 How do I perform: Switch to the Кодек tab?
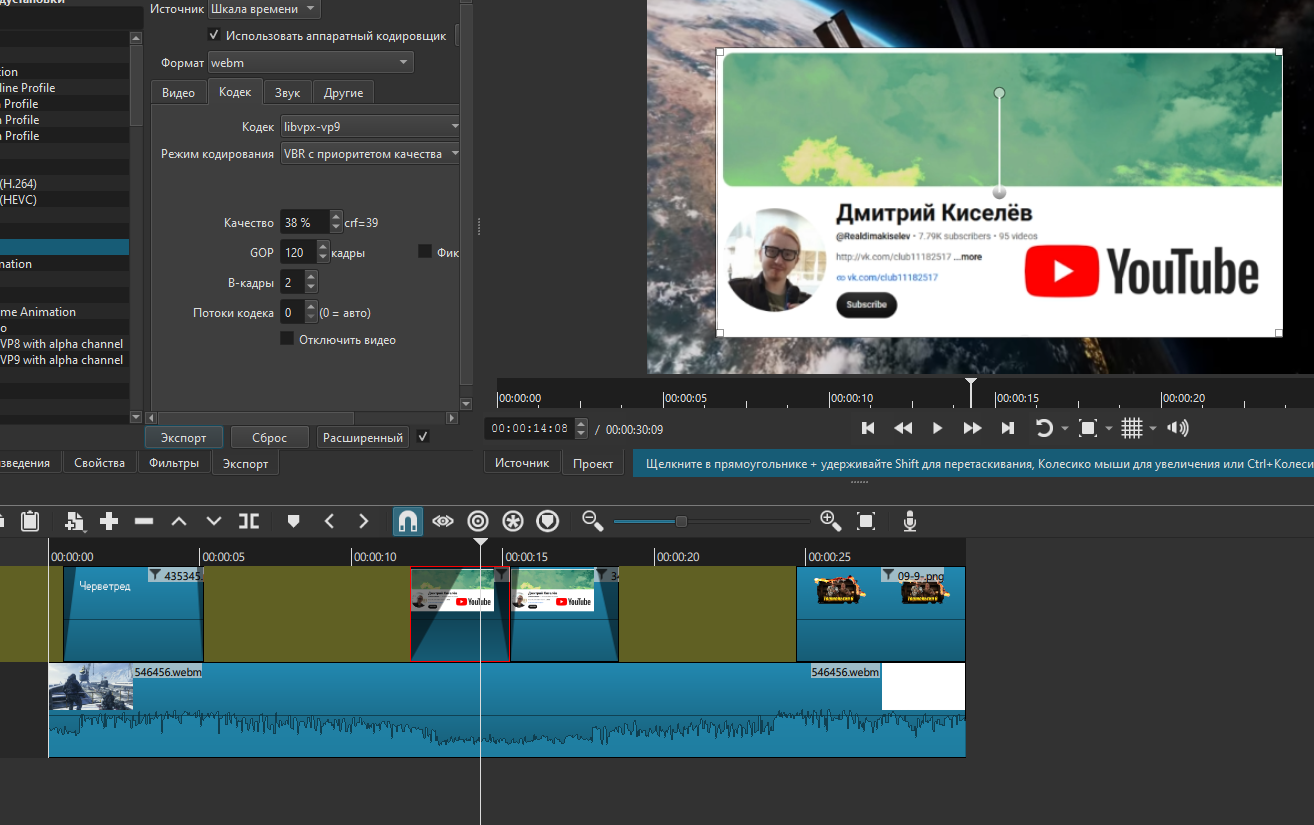pyautogui.click(x=235, y=92)
